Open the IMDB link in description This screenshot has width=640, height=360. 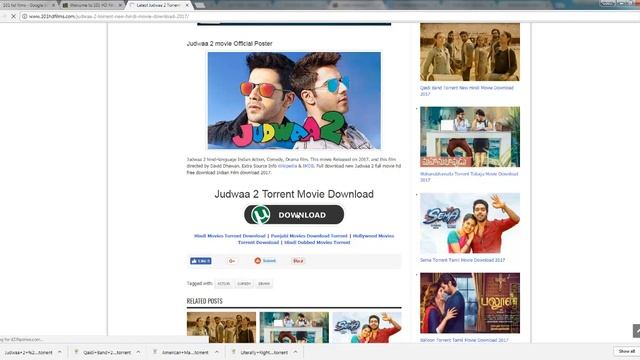coord(308,166)
